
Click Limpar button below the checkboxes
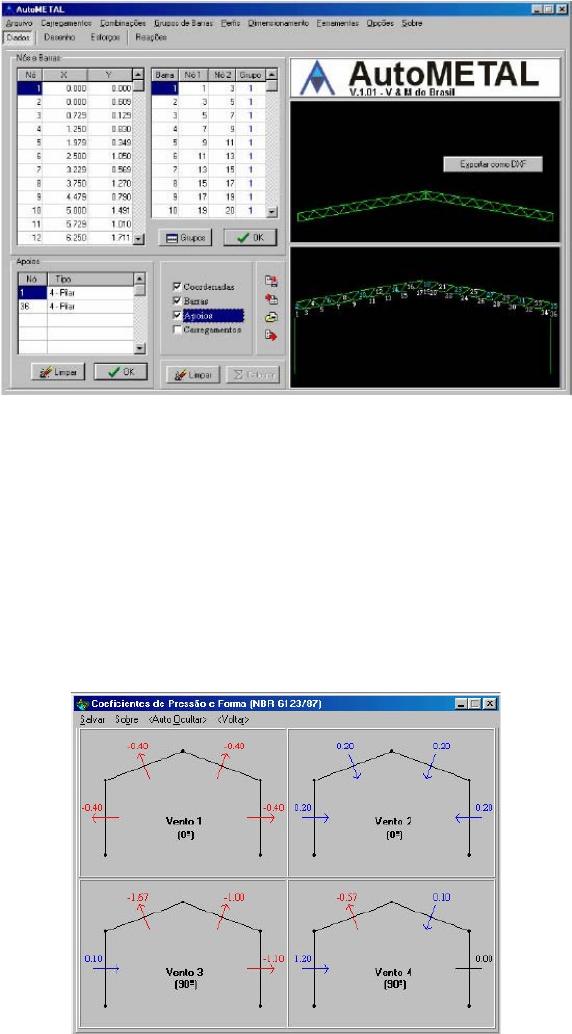pos(193,375)
